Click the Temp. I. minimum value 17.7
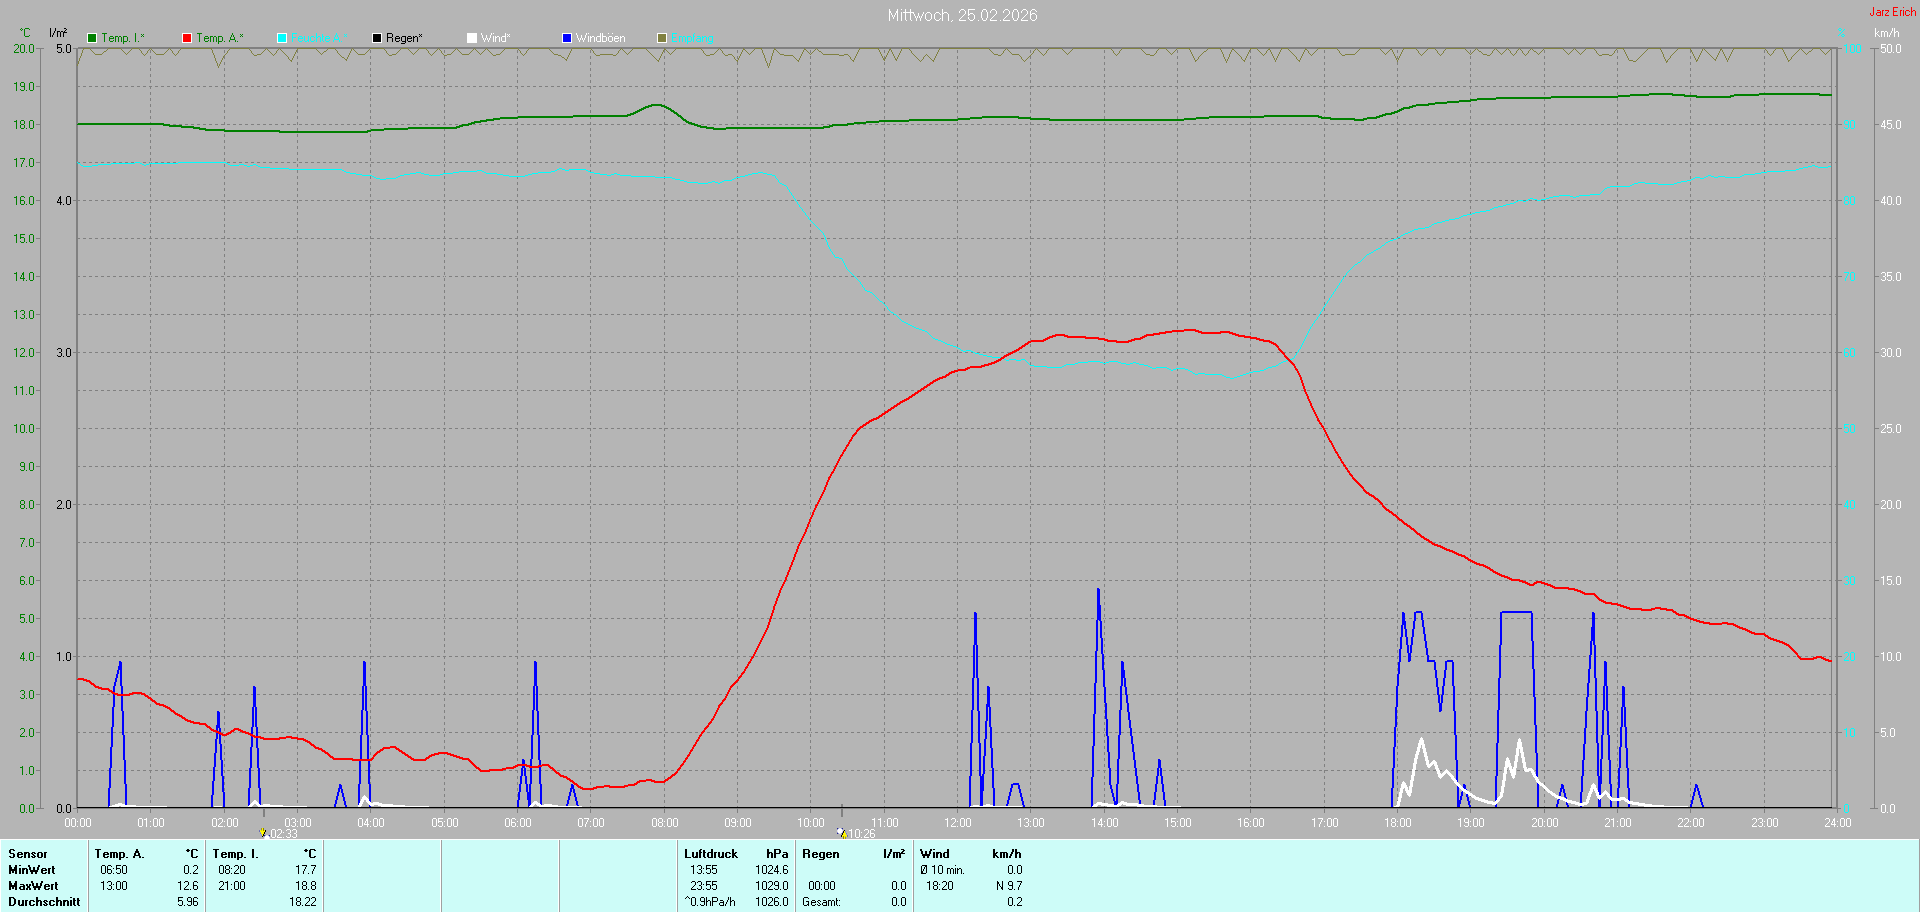The width and height of the screenshot is (1920, 912). coord(306,870)
